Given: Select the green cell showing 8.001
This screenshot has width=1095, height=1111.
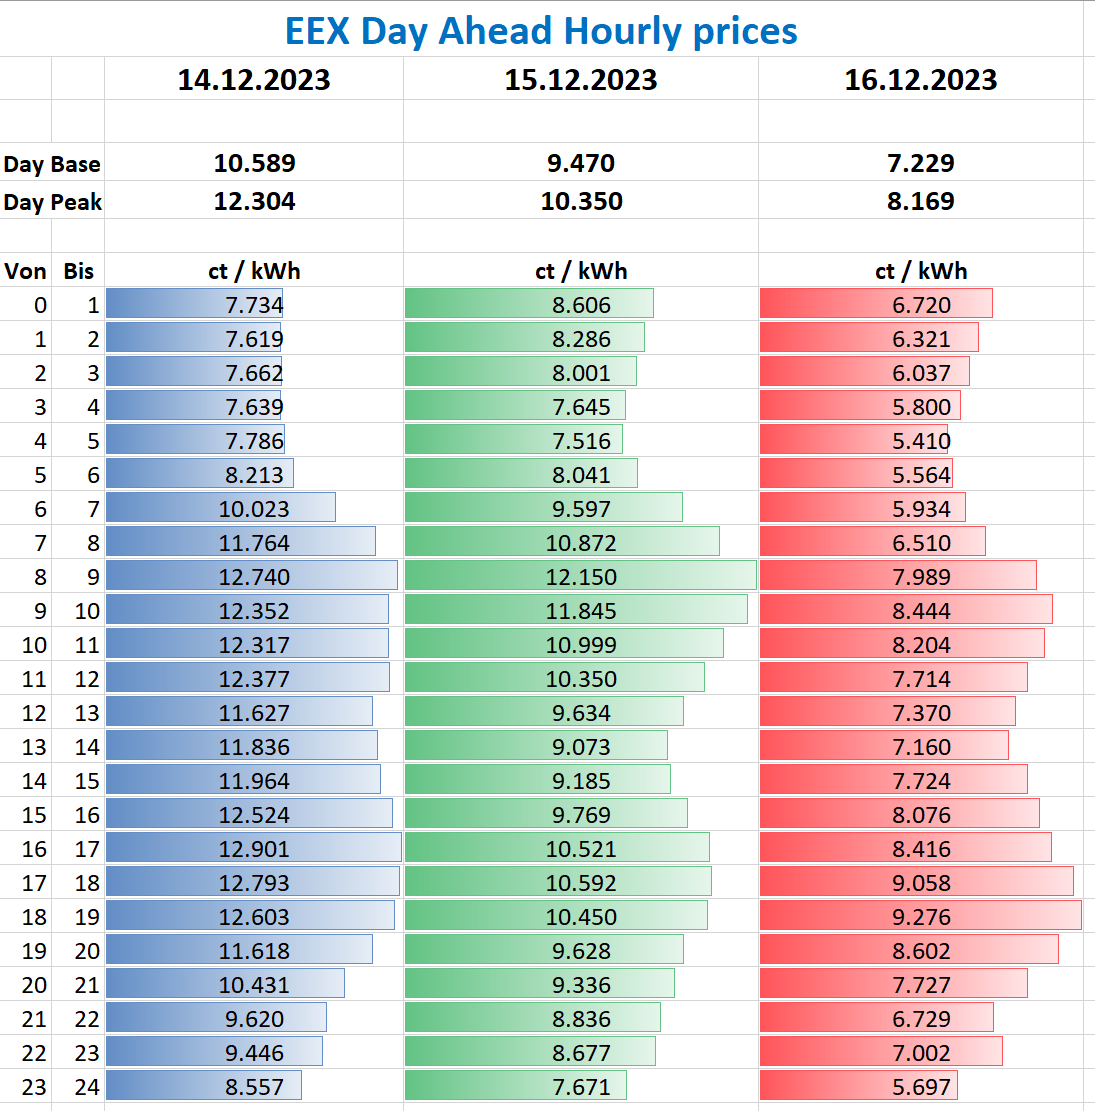Looking at the screenshot, I should (580, 372).
